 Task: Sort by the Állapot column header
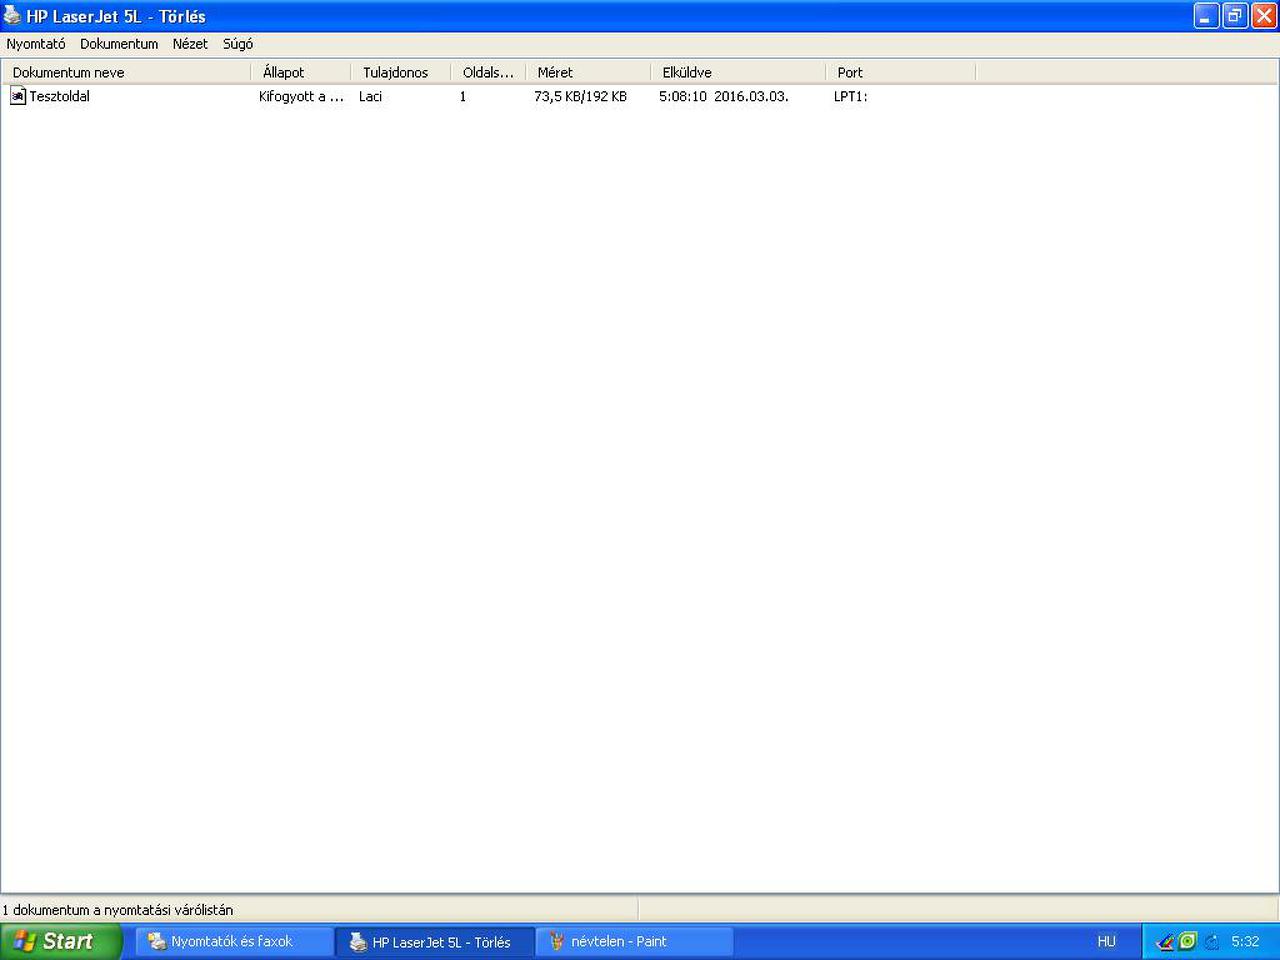(x=301, y=72)
